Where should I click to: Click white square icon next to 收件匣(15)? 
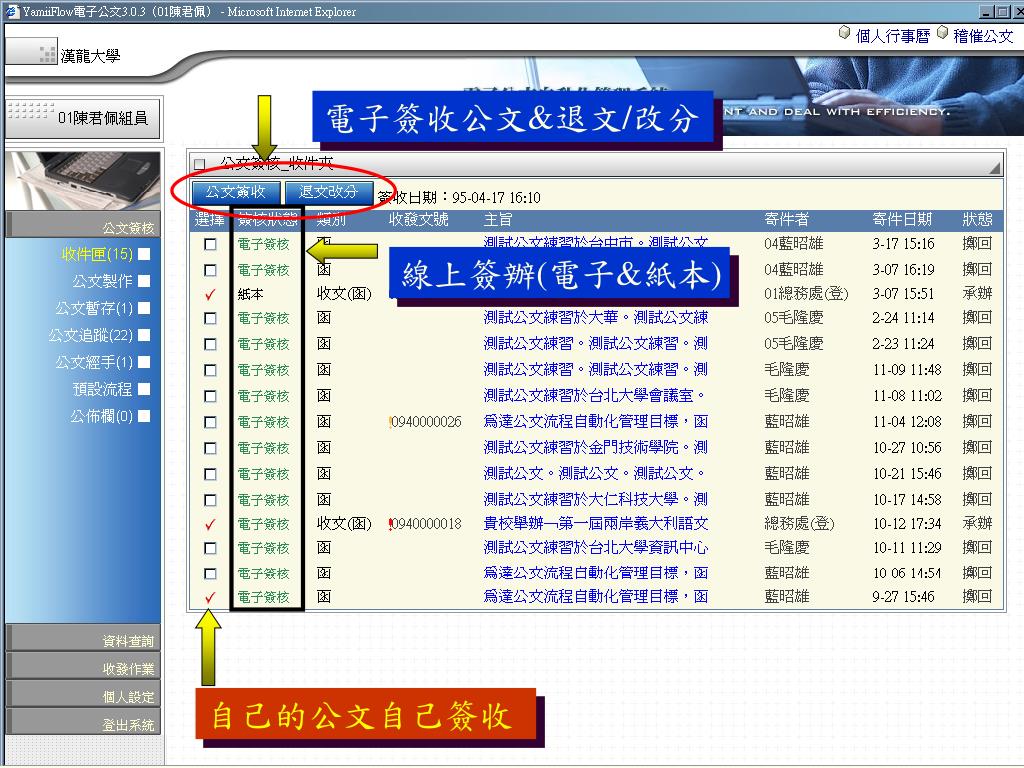click(144, 253)
